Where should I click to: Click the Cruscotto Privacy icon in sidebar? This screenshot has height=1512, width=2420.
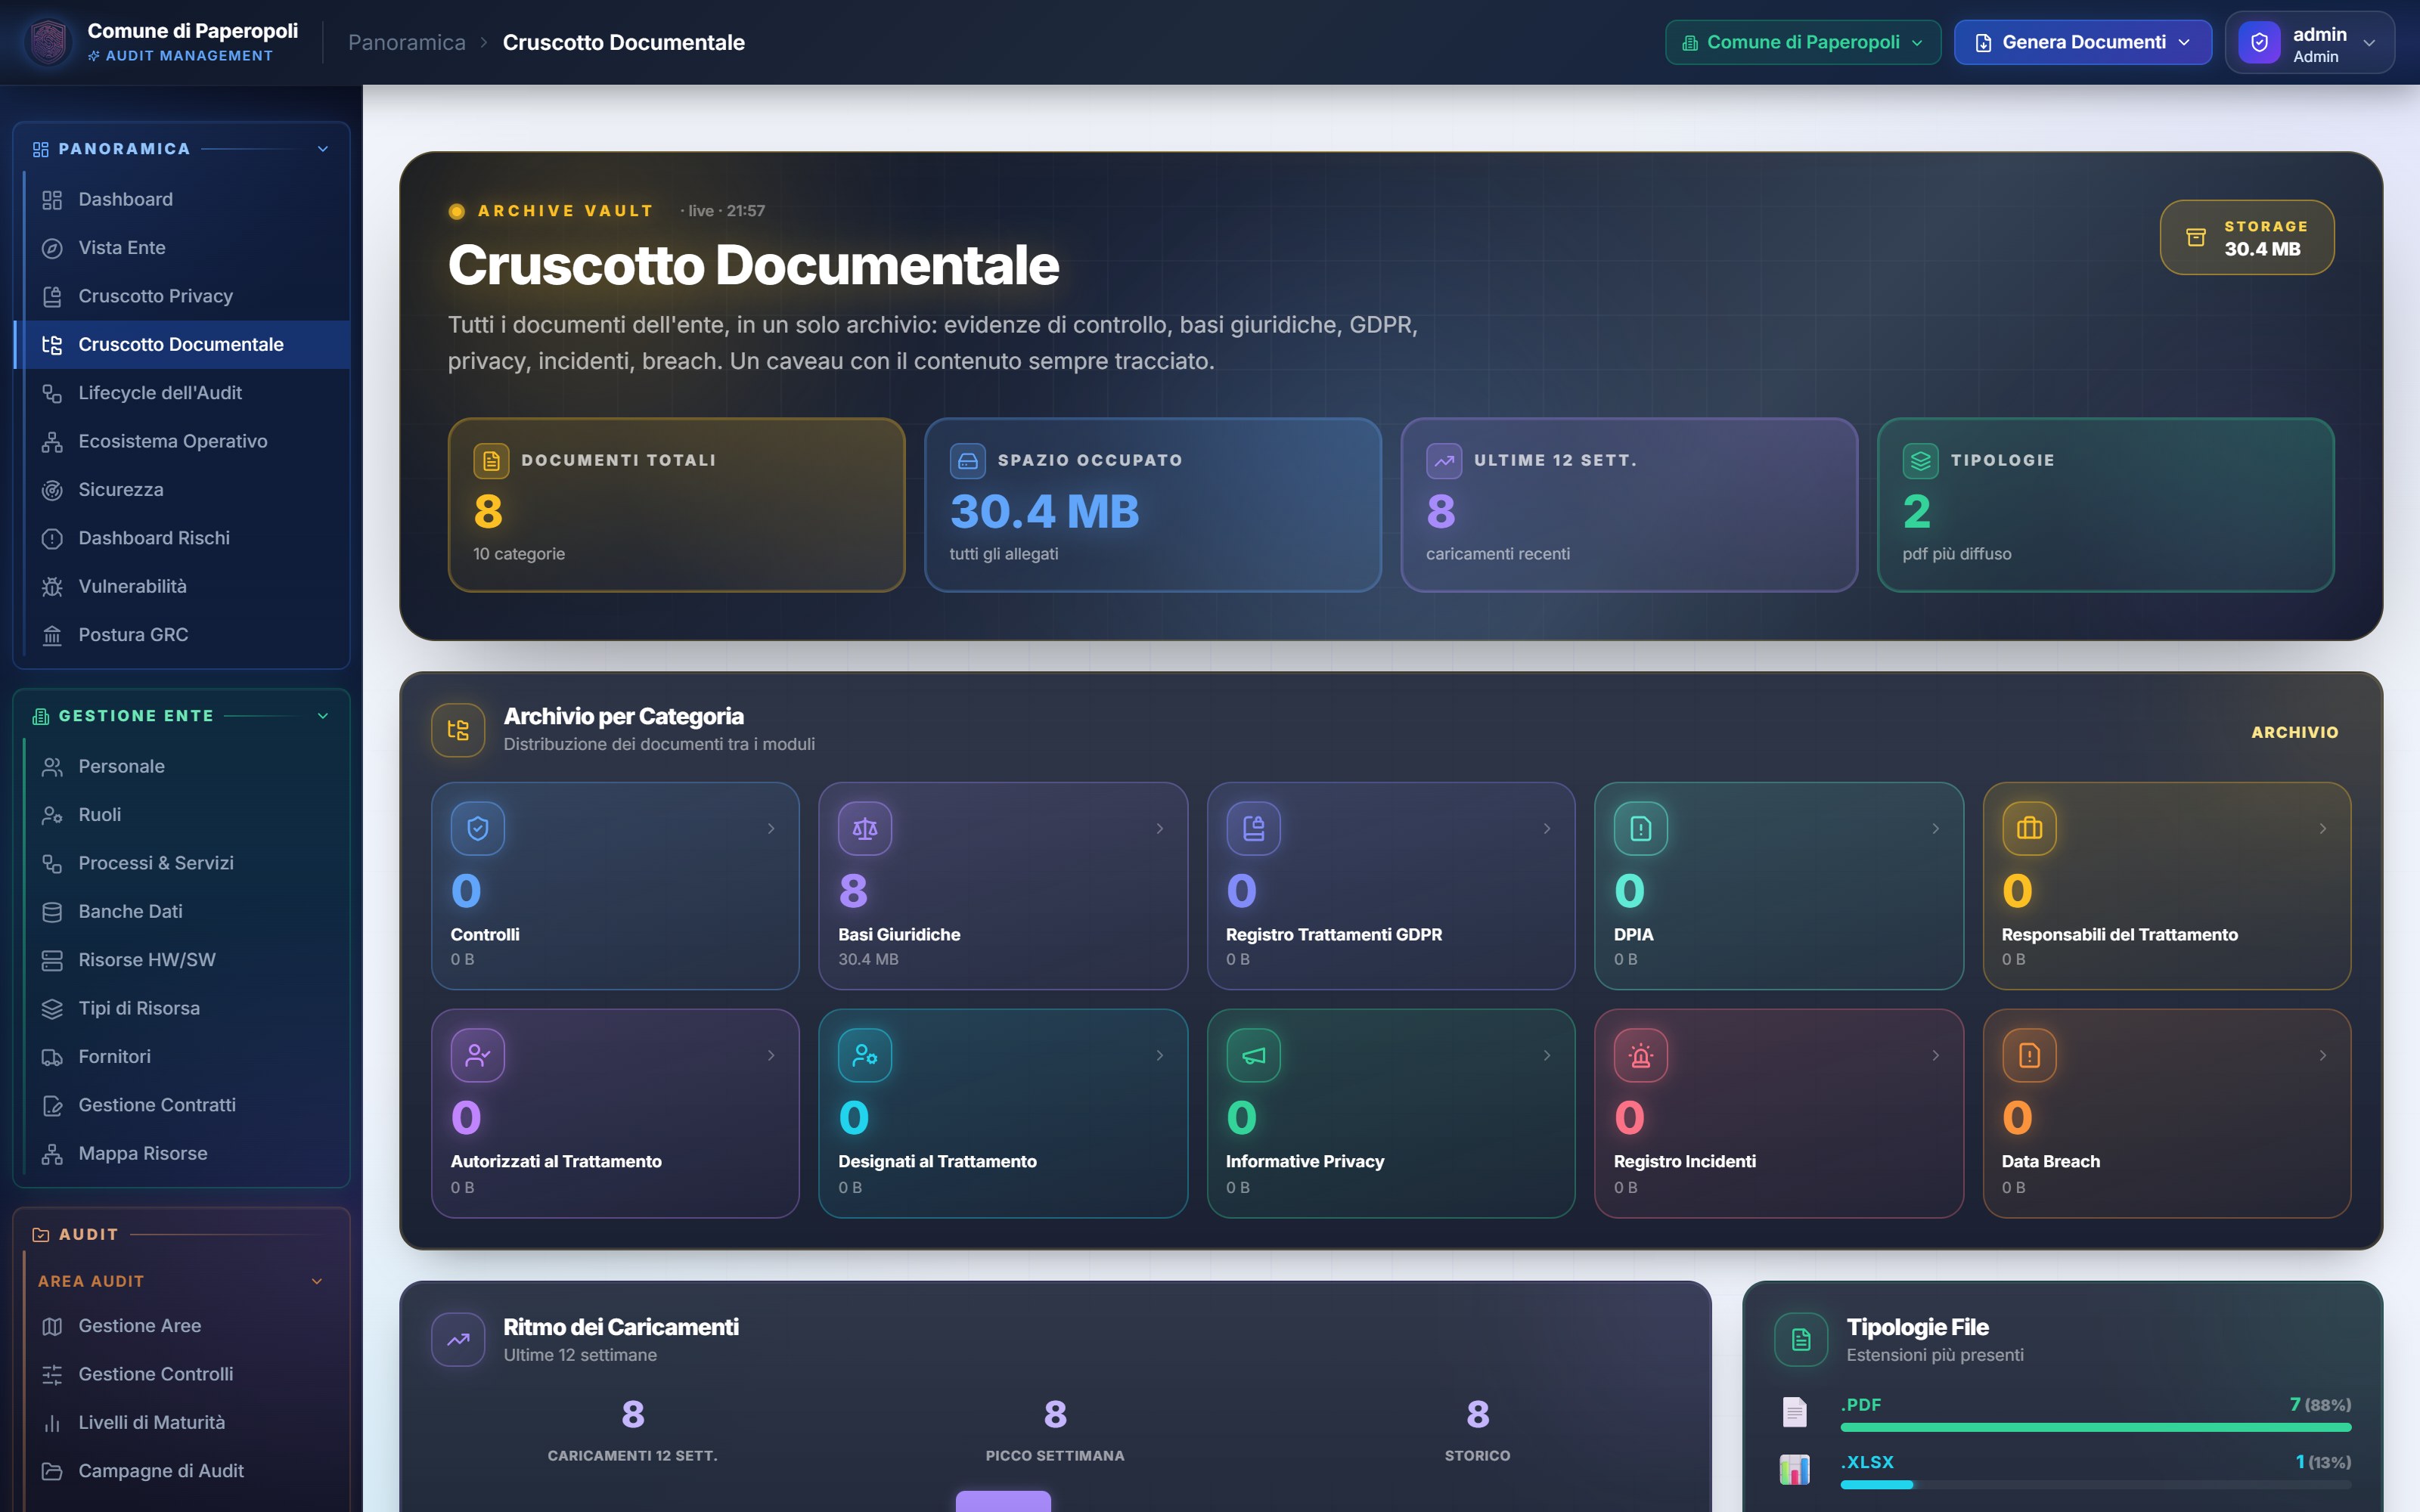[x=52, y=296]
